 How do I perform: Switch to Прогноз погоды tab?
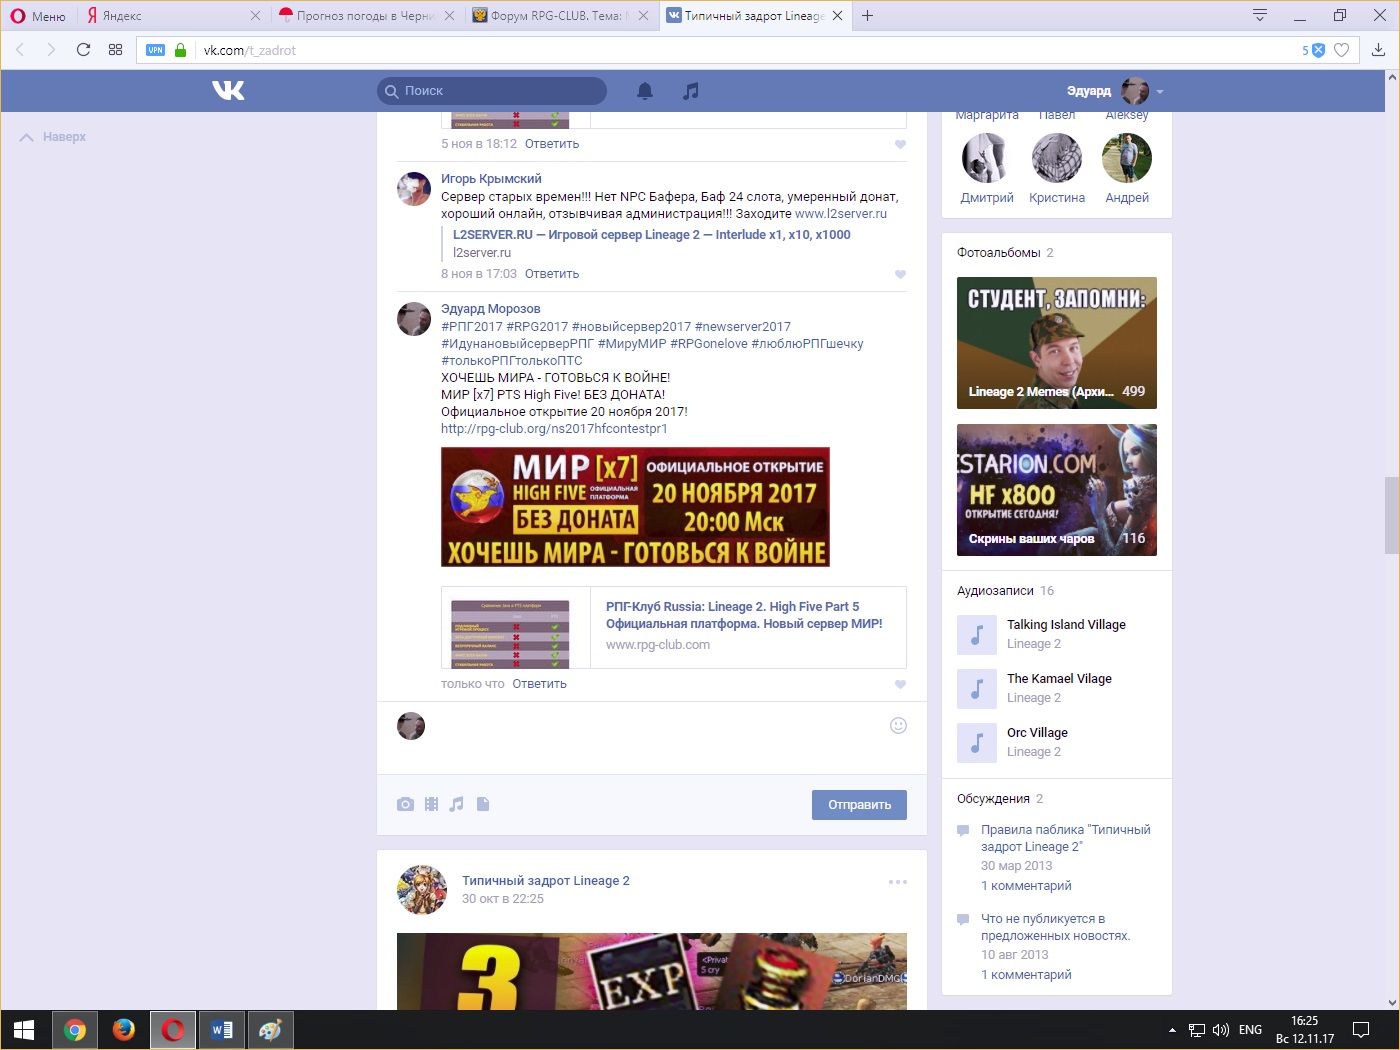coord(366,15)
